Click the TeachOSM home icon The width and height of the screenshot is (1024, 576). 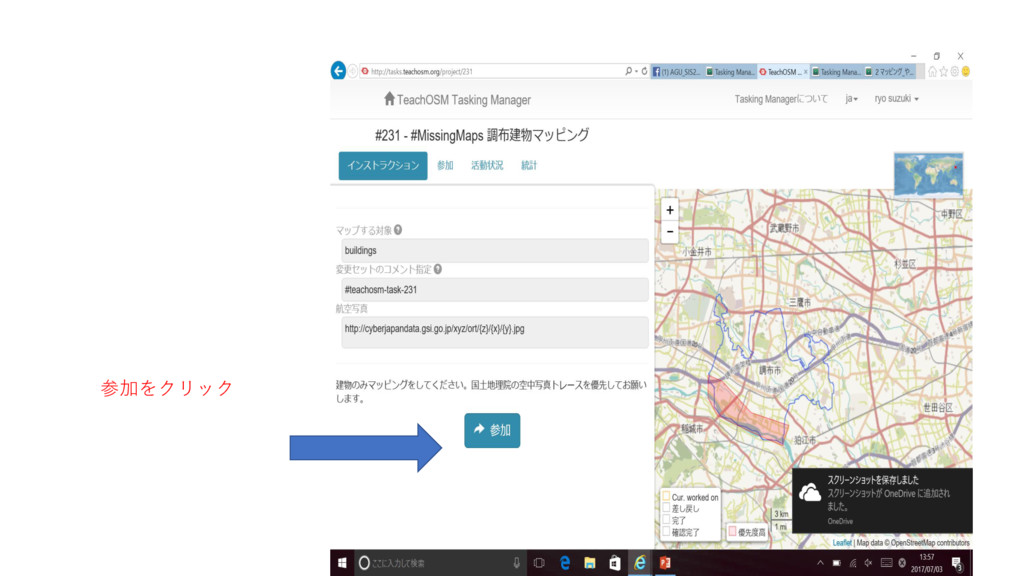point(389,99)
